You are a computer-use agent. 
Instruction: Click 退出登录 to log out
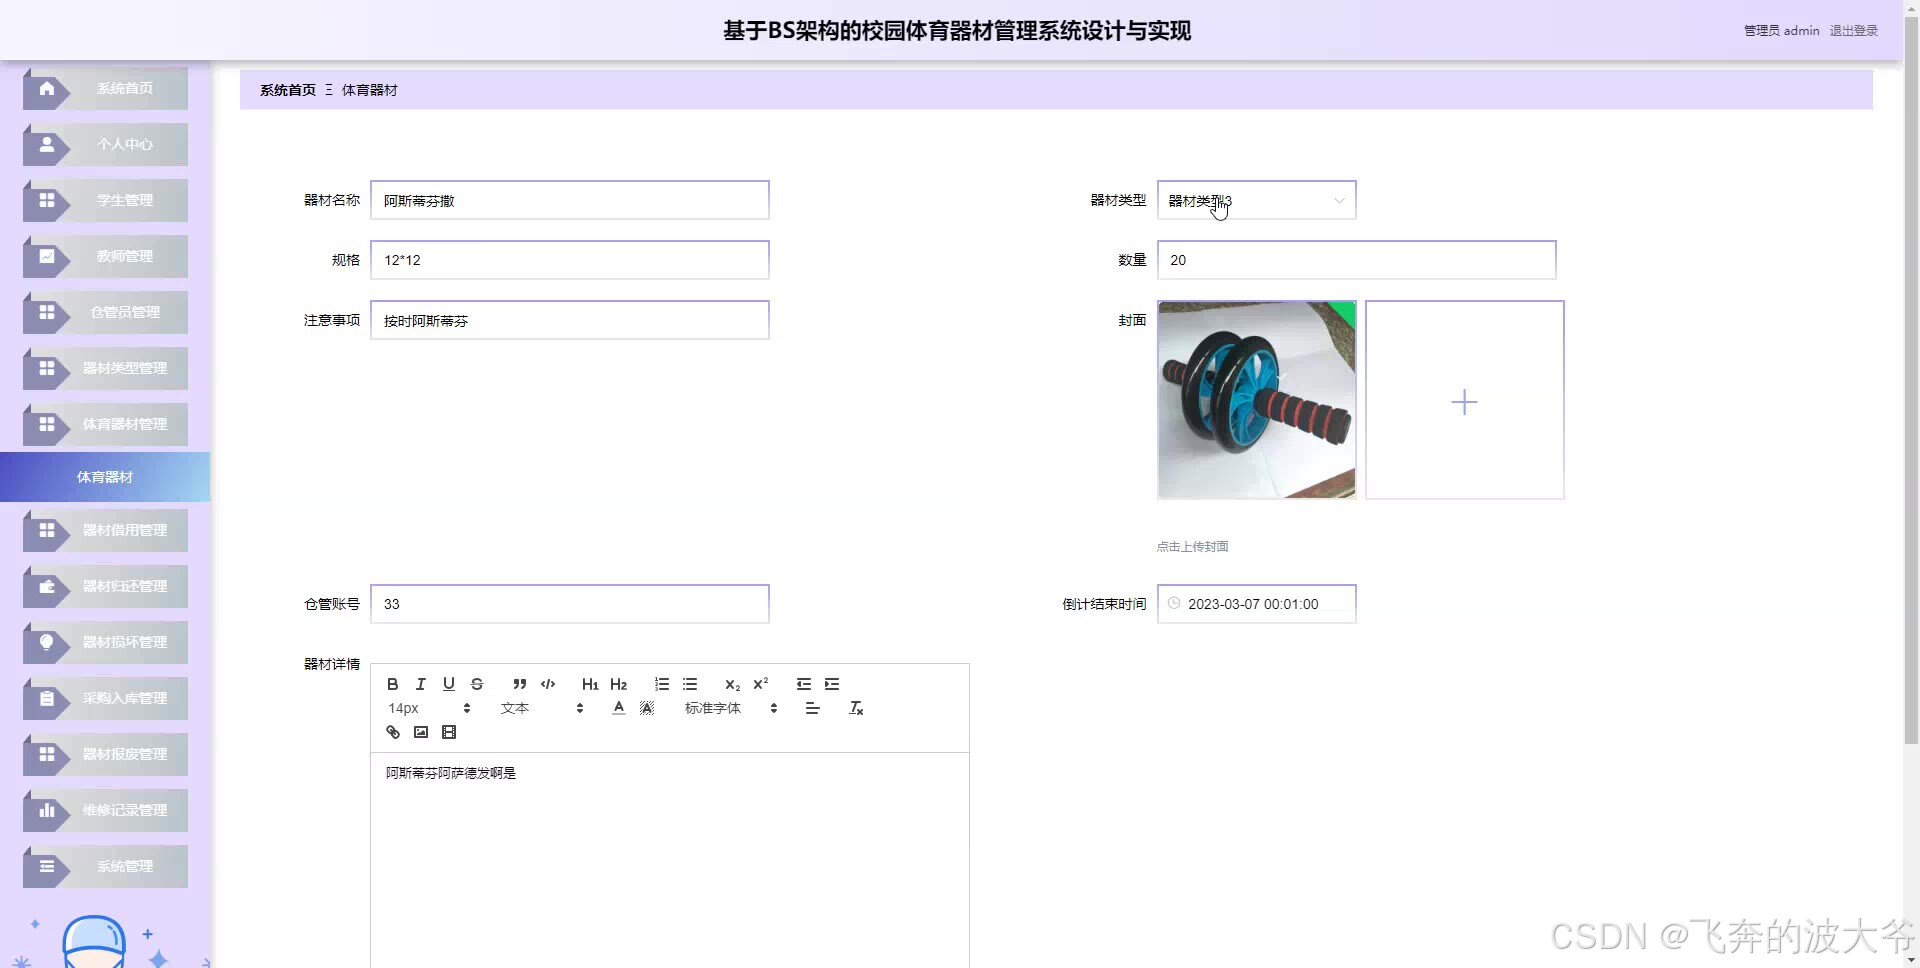click(1853, 31)
